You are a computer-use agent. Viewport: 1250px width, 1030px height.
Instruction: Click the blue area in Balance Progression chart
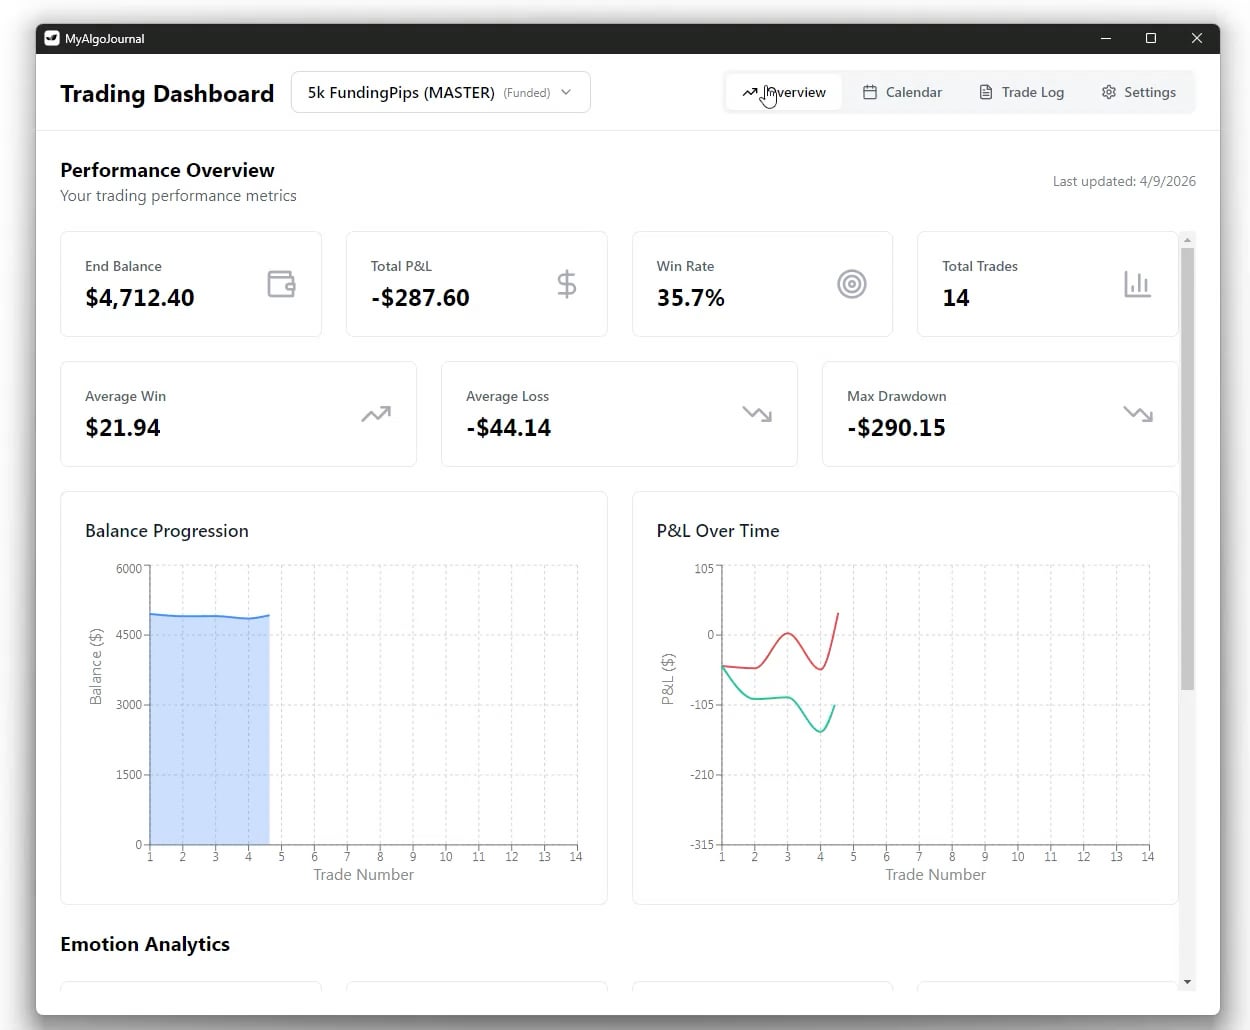(210, 730)
